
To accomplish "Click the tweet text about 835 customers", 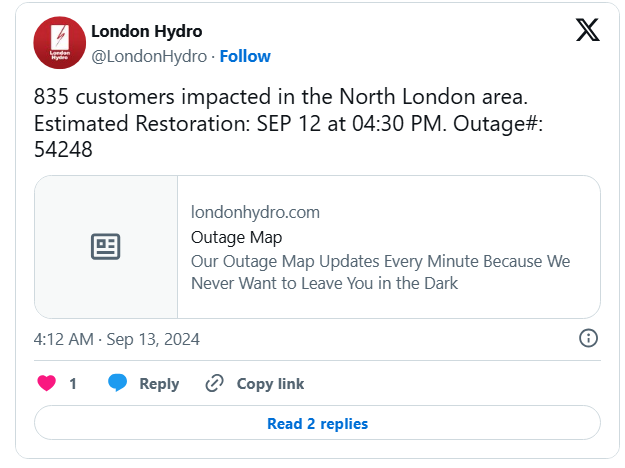I will (x=288, y=123).
